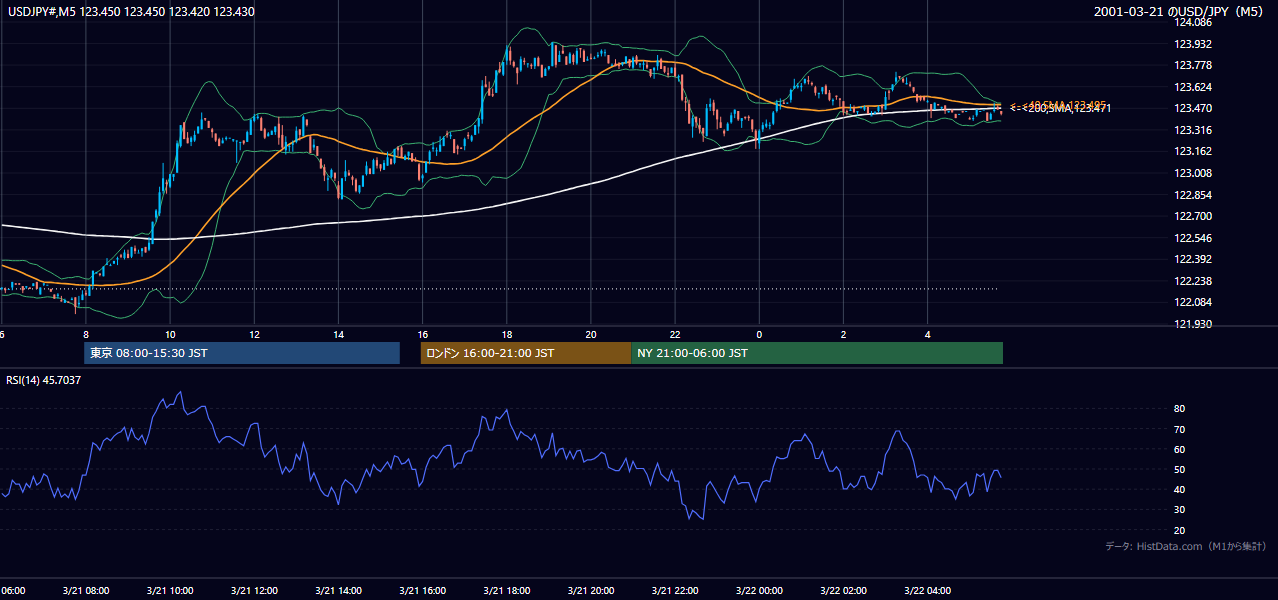Click the RSI 40 level label
Image resolution: width=1278 pixels, height=600 pixels.
tap(1179, 489)
